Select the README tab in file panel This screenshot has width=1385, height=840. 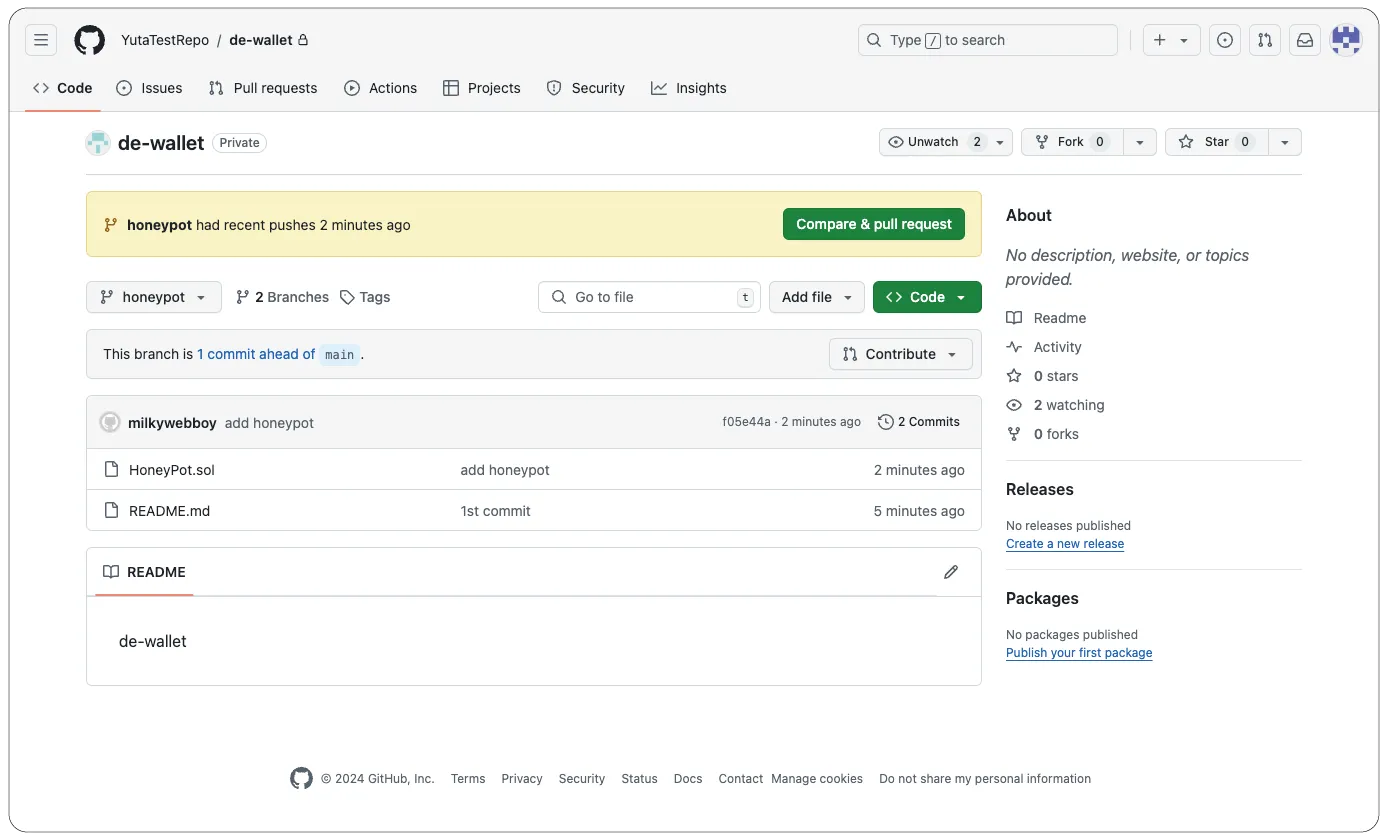tap(145, 572)
